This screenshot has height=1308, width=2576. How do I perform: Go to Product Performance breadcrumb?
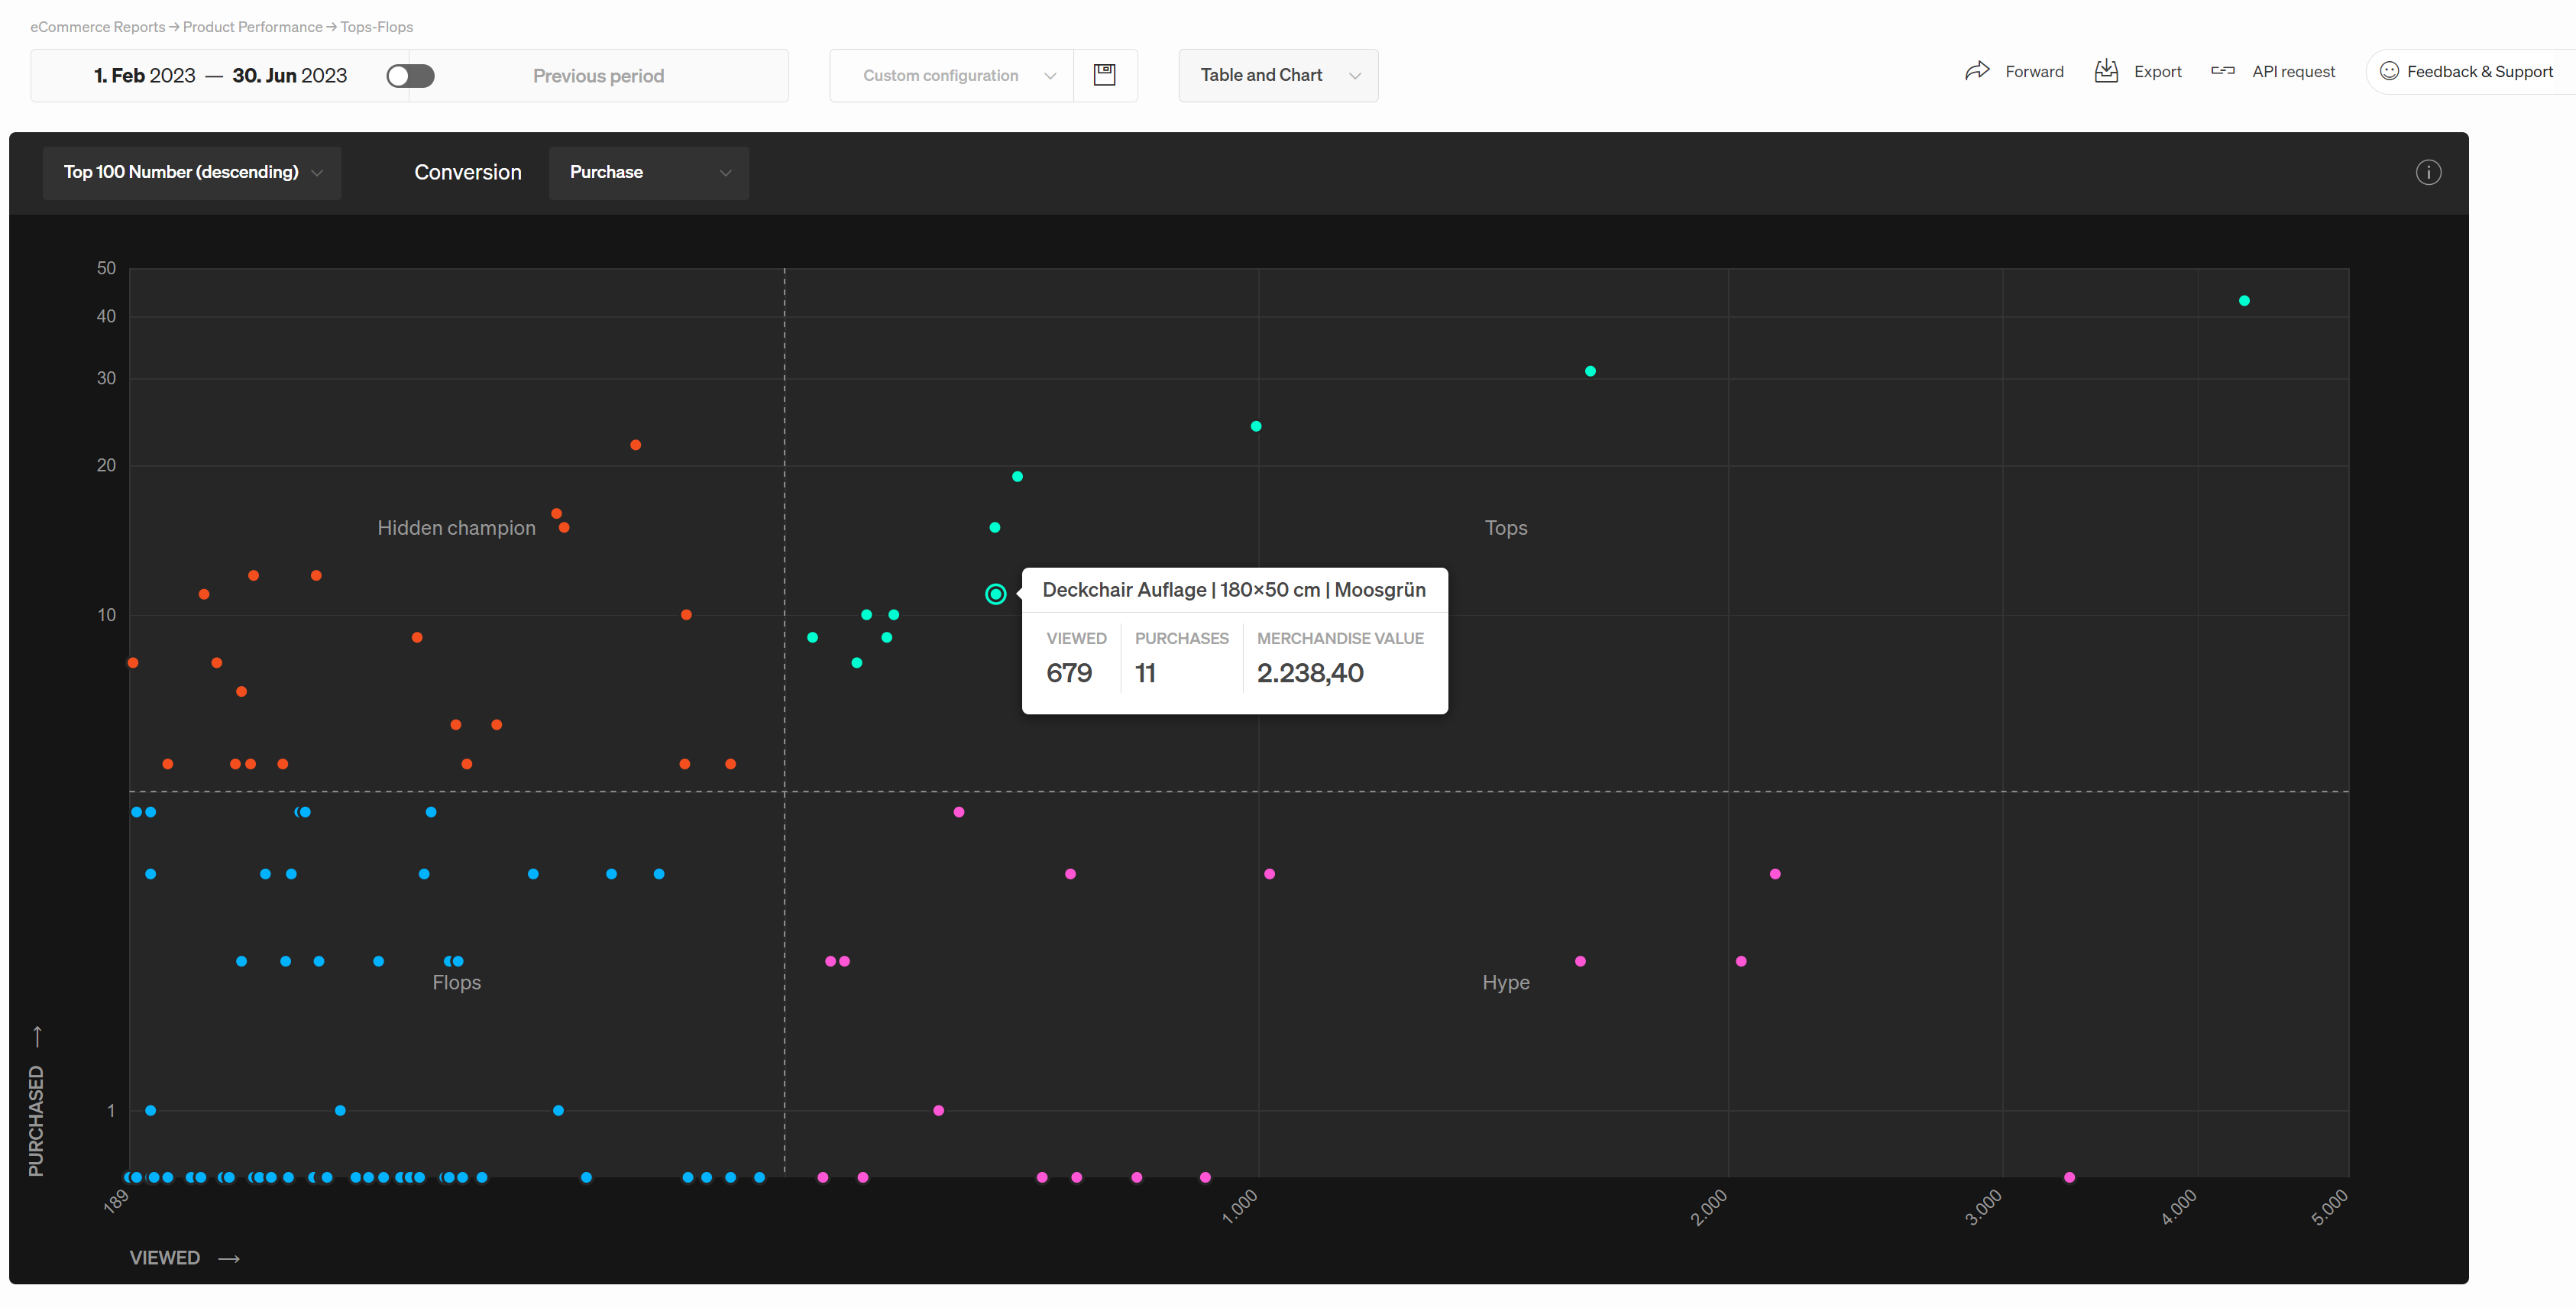click(x=252, y=27)
